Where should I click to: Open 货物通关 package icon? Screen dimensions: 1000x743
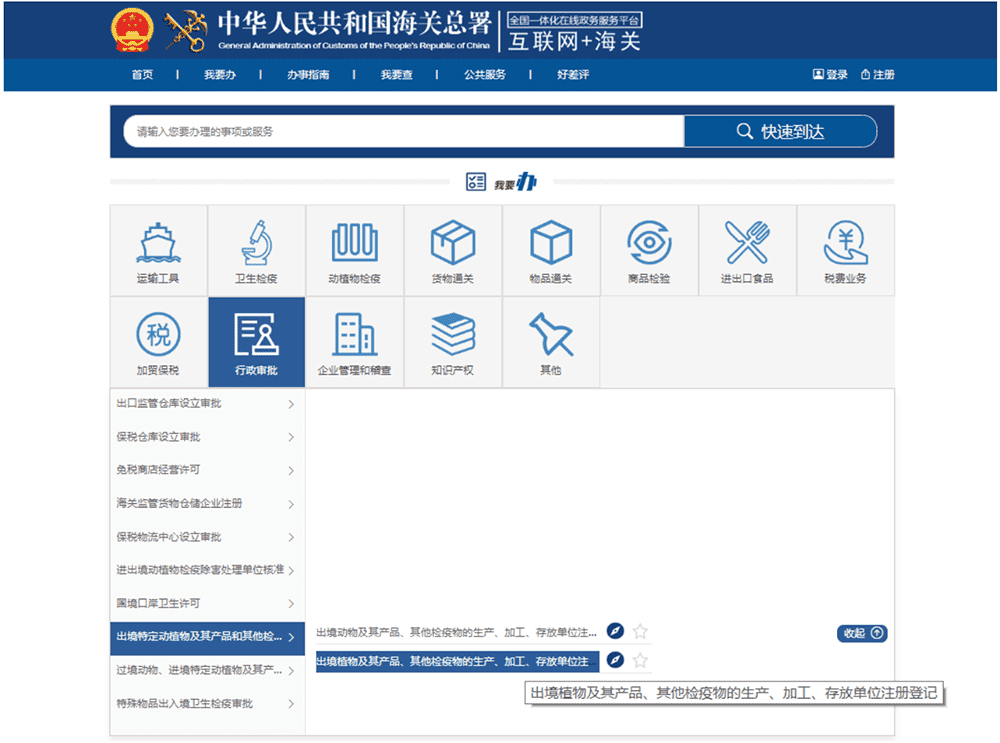pos(453,241)
